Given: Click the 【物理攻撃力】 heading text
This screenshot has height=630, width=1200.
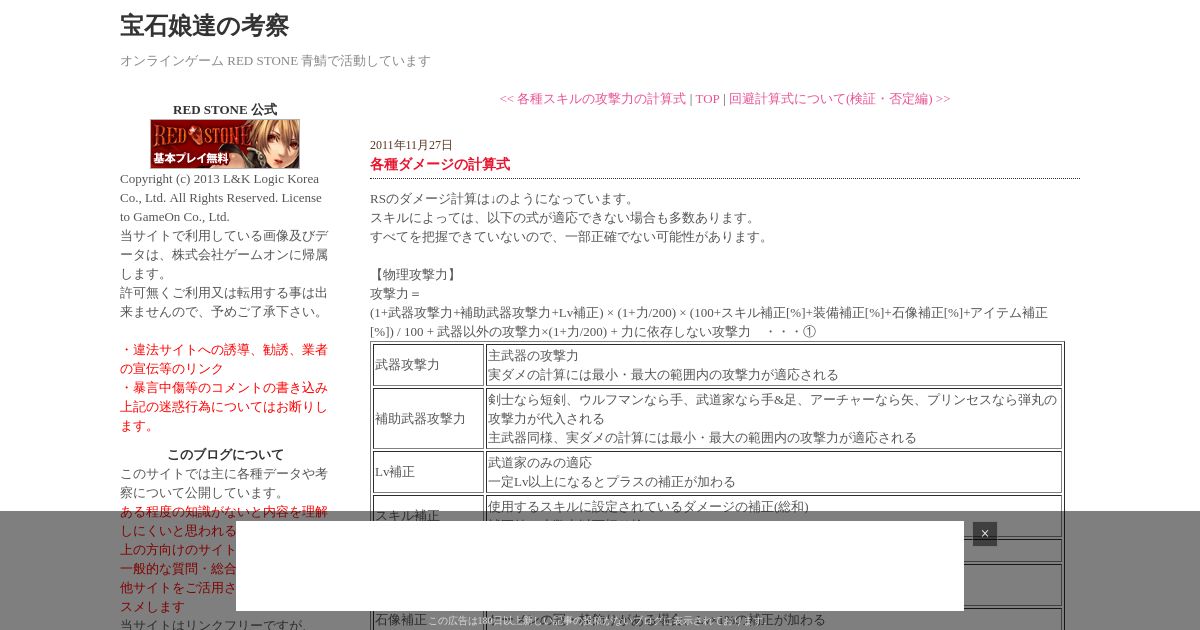Looking at the screenshot, I should (x=415, y=275).
